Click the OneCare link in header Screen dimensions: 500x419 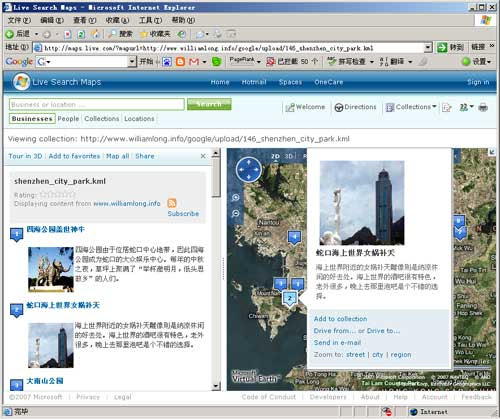329,82
